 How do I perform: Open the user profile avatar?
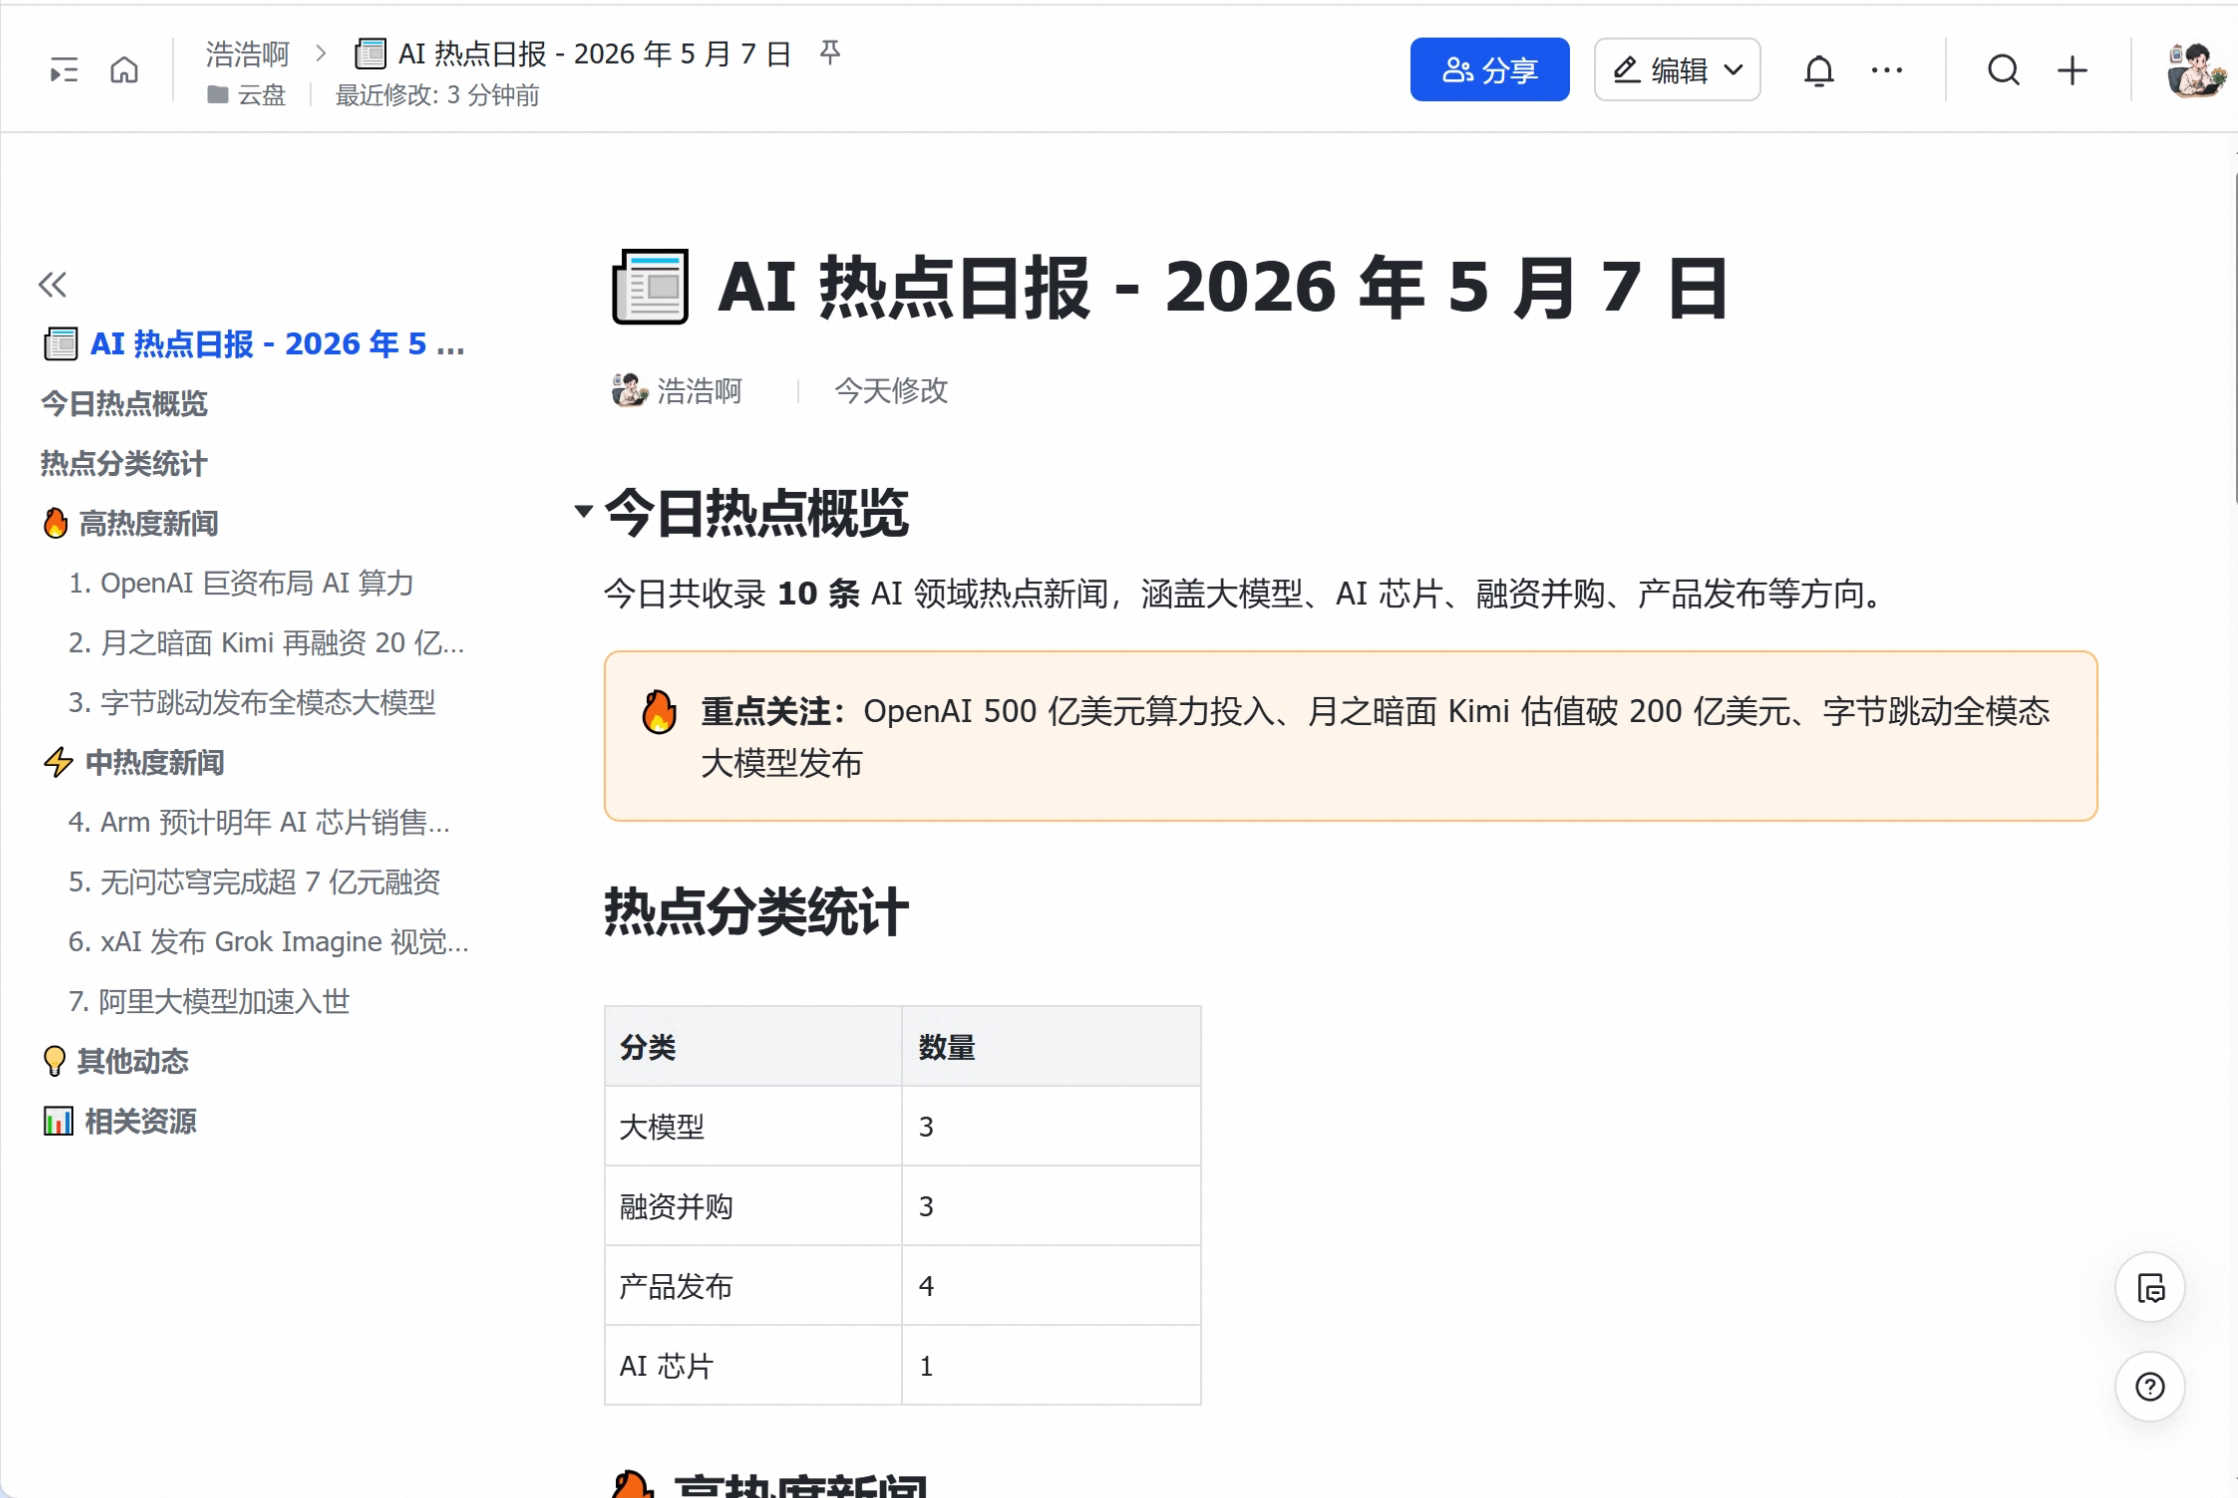click(x=2195, y=70)
